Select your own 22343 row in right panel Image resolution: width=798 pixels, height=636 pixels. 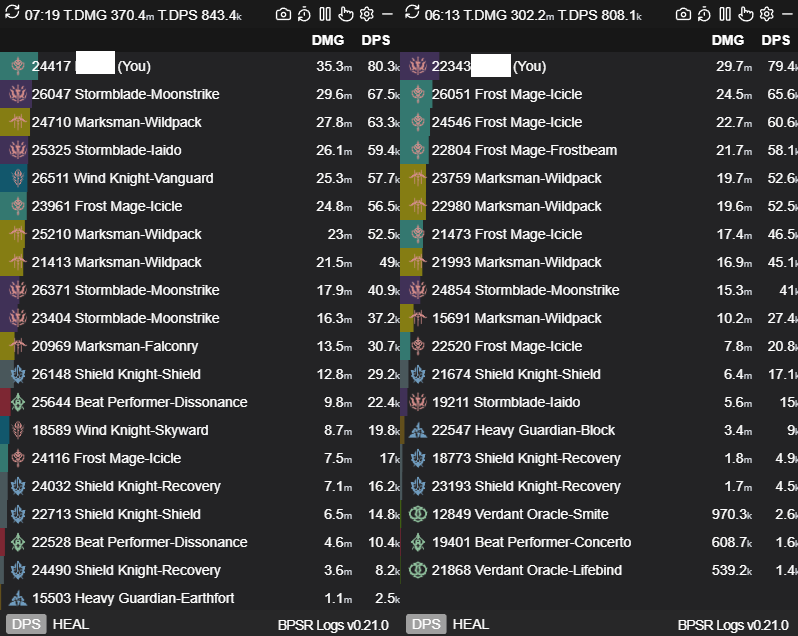(599, 66)
